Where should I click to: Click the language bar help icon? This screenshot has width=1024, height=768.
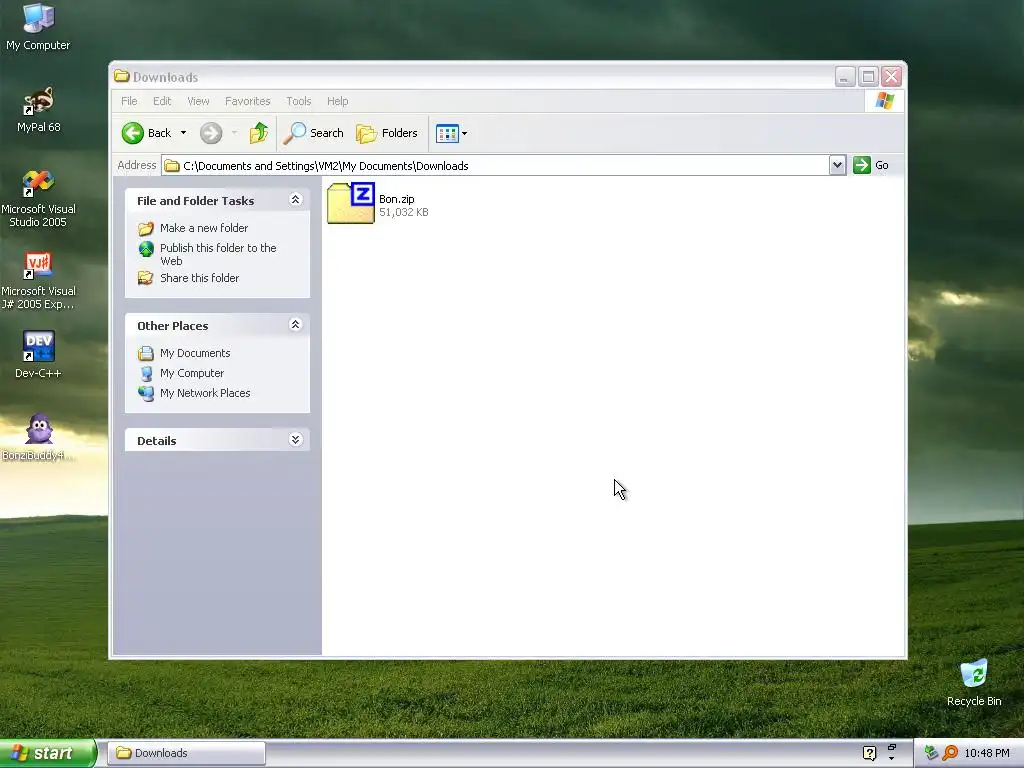pyautogui.click(x=869, y=753)
